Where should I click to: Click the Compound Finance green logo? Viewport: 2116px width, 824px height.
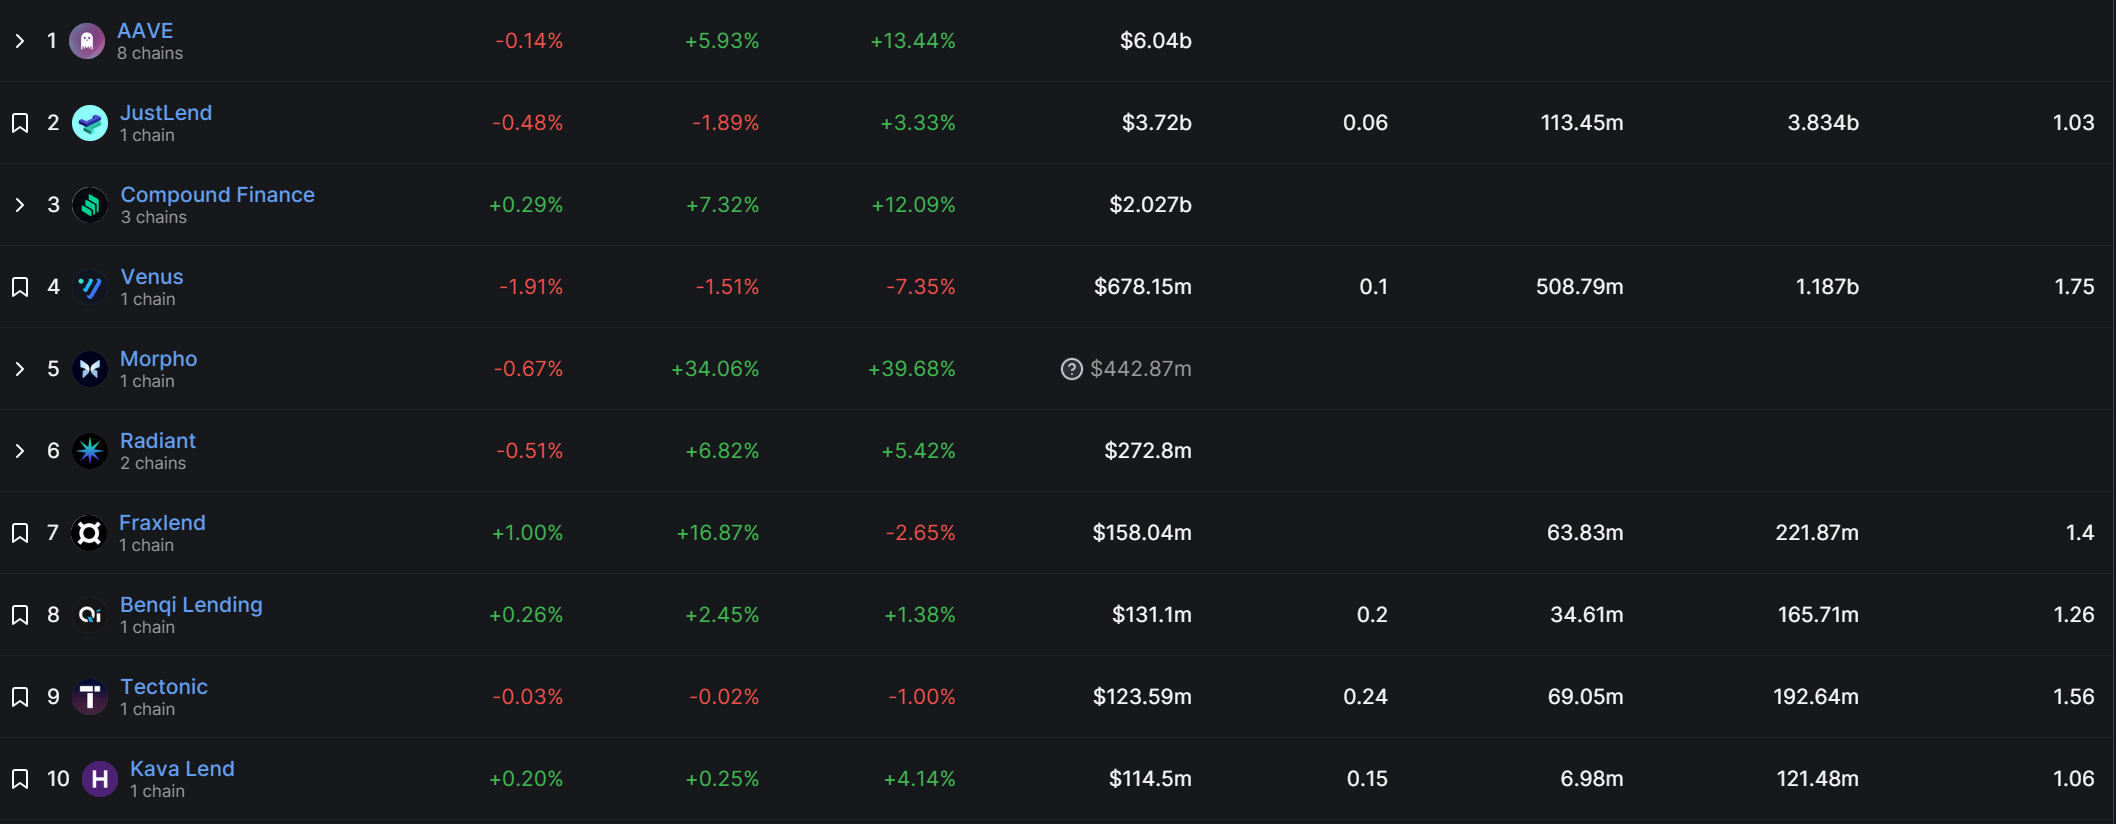90,205
